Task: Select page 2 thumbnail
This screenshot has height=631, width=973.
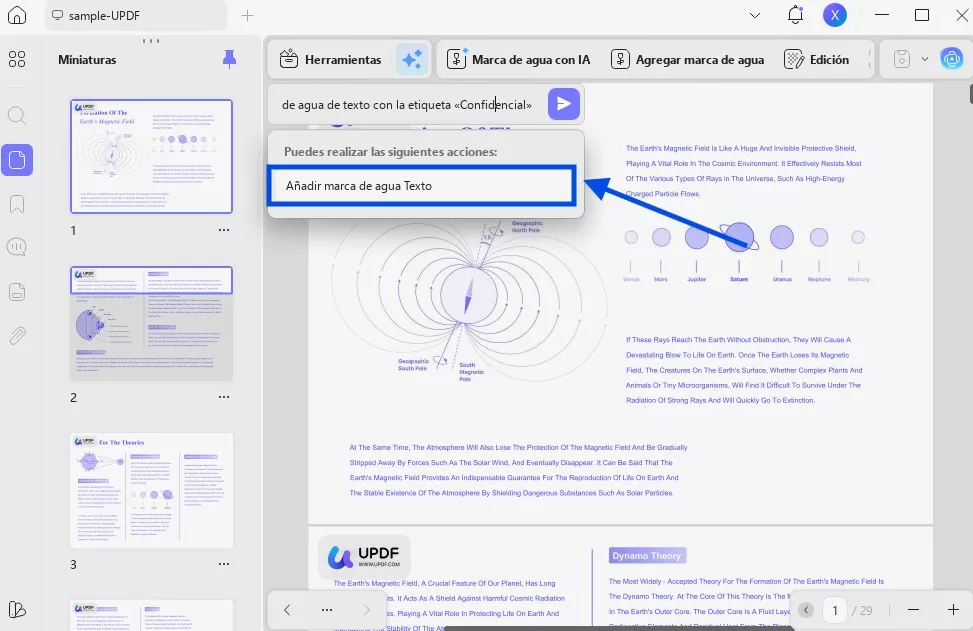Action: pos(151,323)
